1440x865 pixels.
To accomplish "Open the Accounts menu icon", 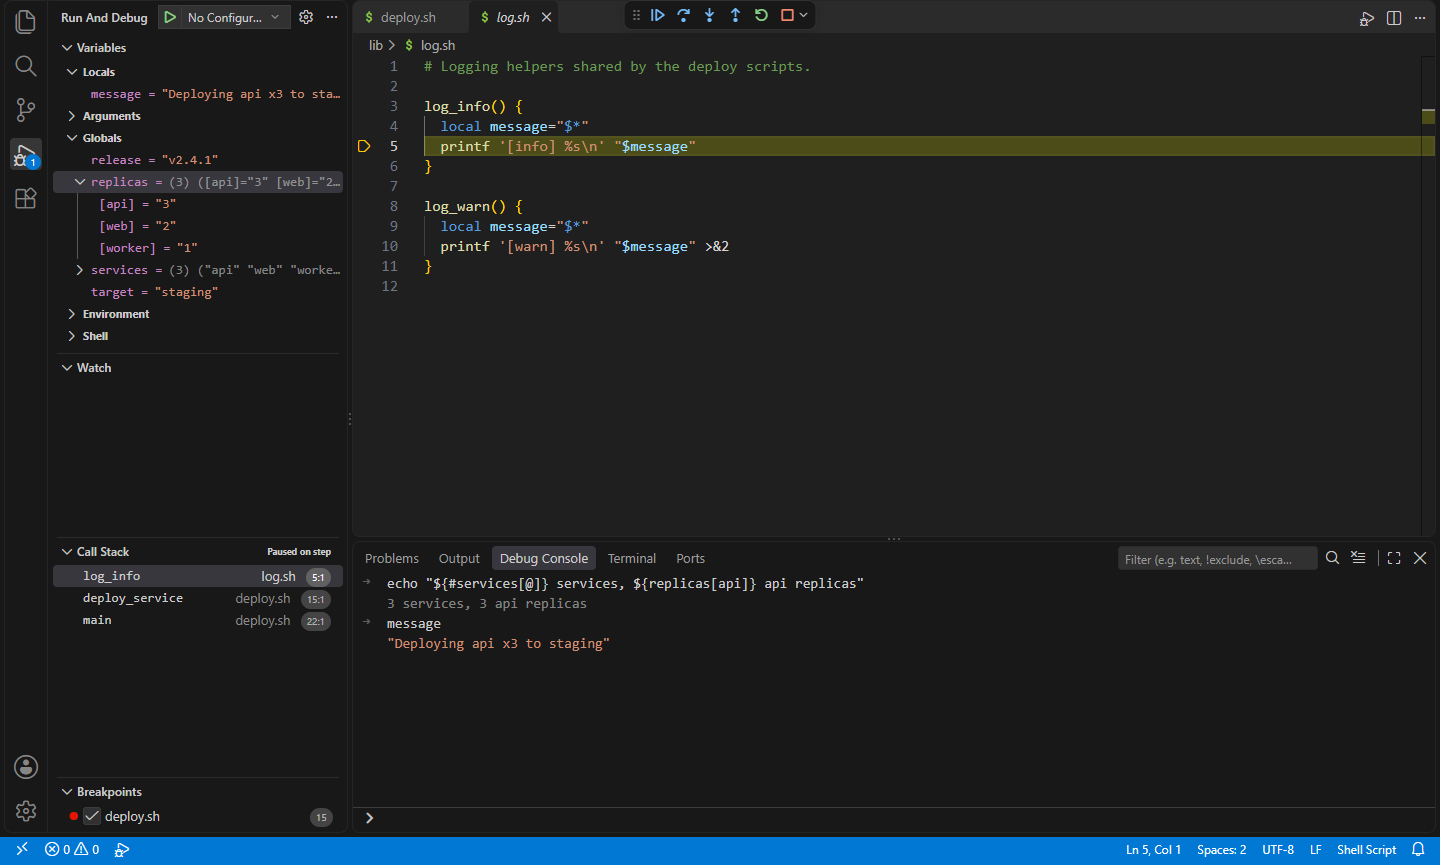I will [x=26, y=767].
